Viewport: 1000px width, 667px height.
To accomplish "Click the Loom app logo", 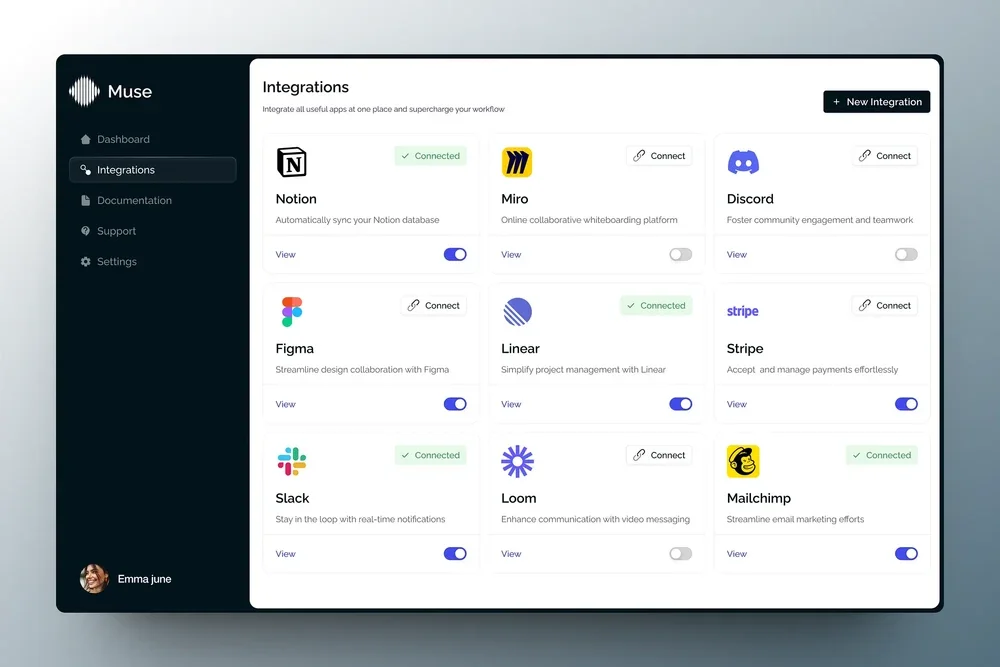I will click(x=517, y=461).
